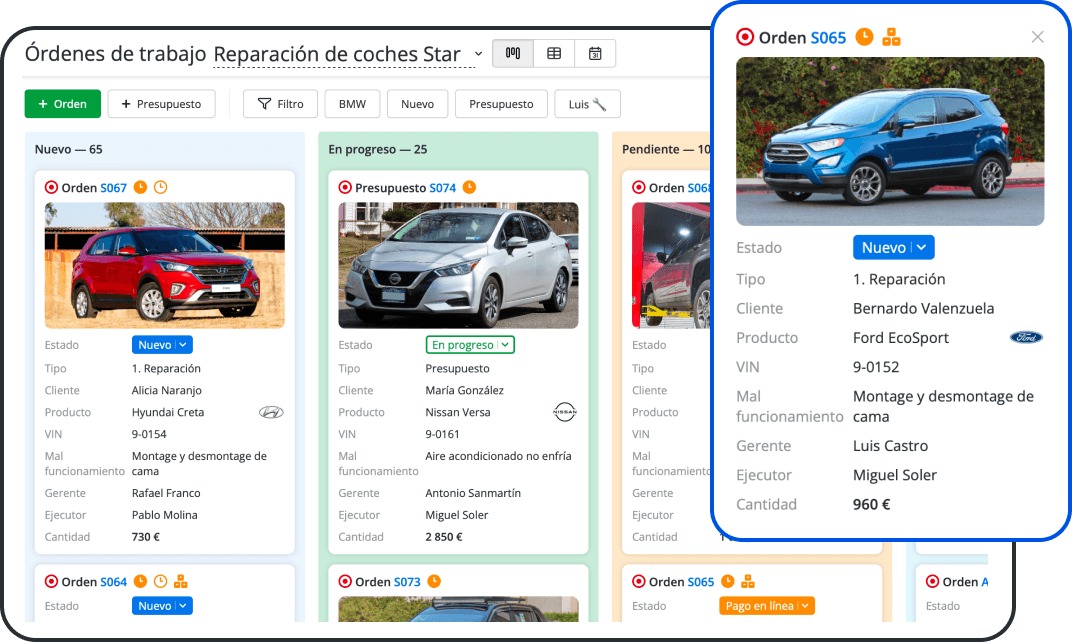The width and height of the screenshot is (1072, 642).
Task: Click the filled orange clock icon on S064
Action: pos(140,581)
